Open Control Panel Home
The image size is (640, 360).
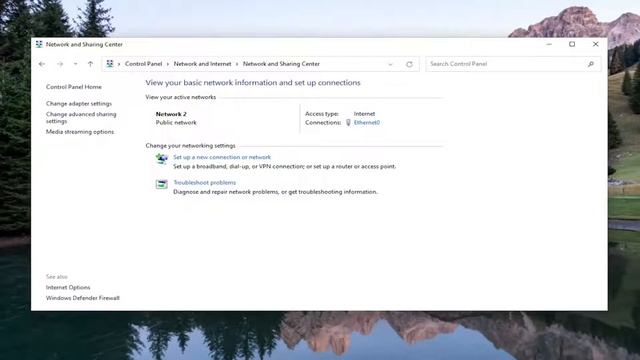pyautogui.click(x=74, y=87)
